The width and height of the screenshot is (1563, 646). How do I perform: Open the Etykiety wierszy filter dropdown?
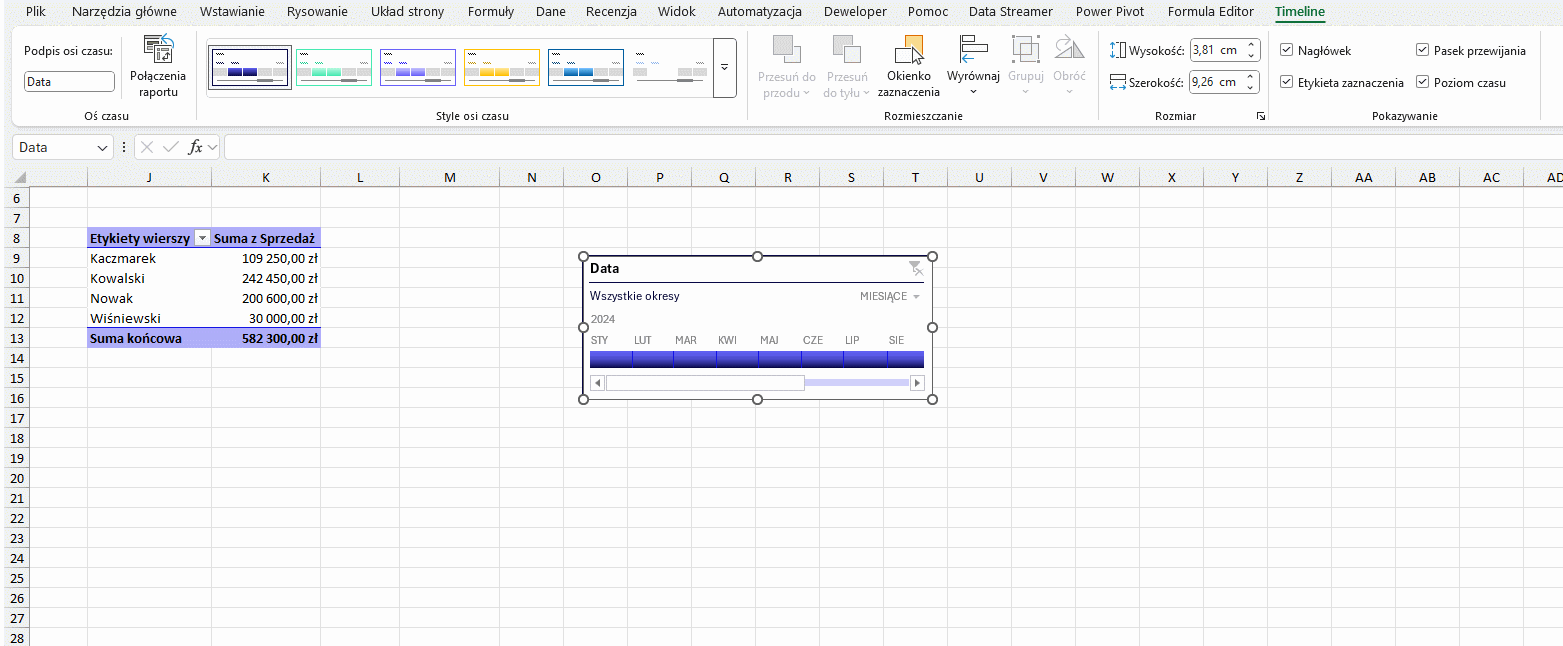(x=202, y=239)
